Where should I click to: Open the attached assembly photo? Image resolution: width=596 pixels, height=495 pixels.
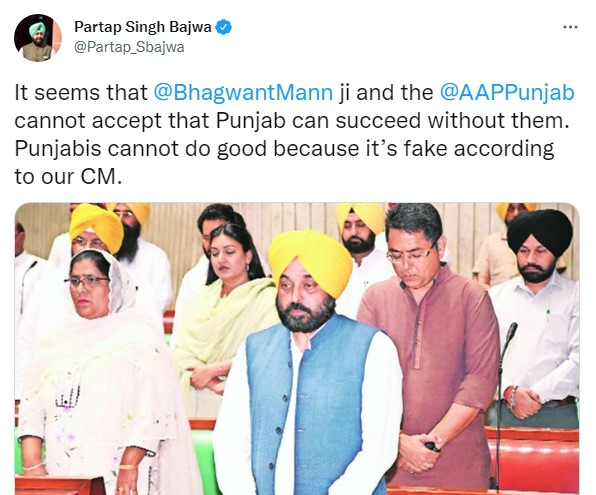click(297, 349)
